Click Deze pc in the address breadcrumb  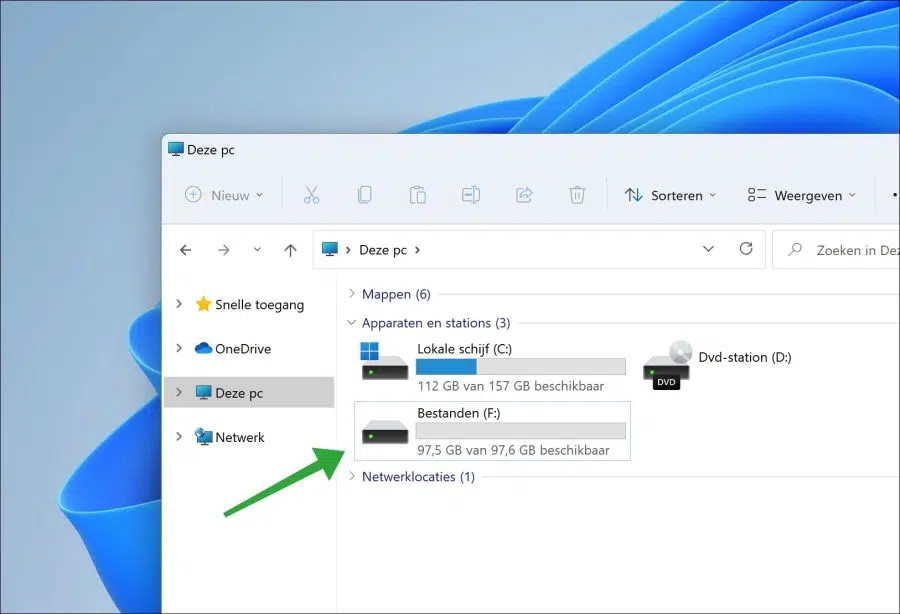[383, 250]
